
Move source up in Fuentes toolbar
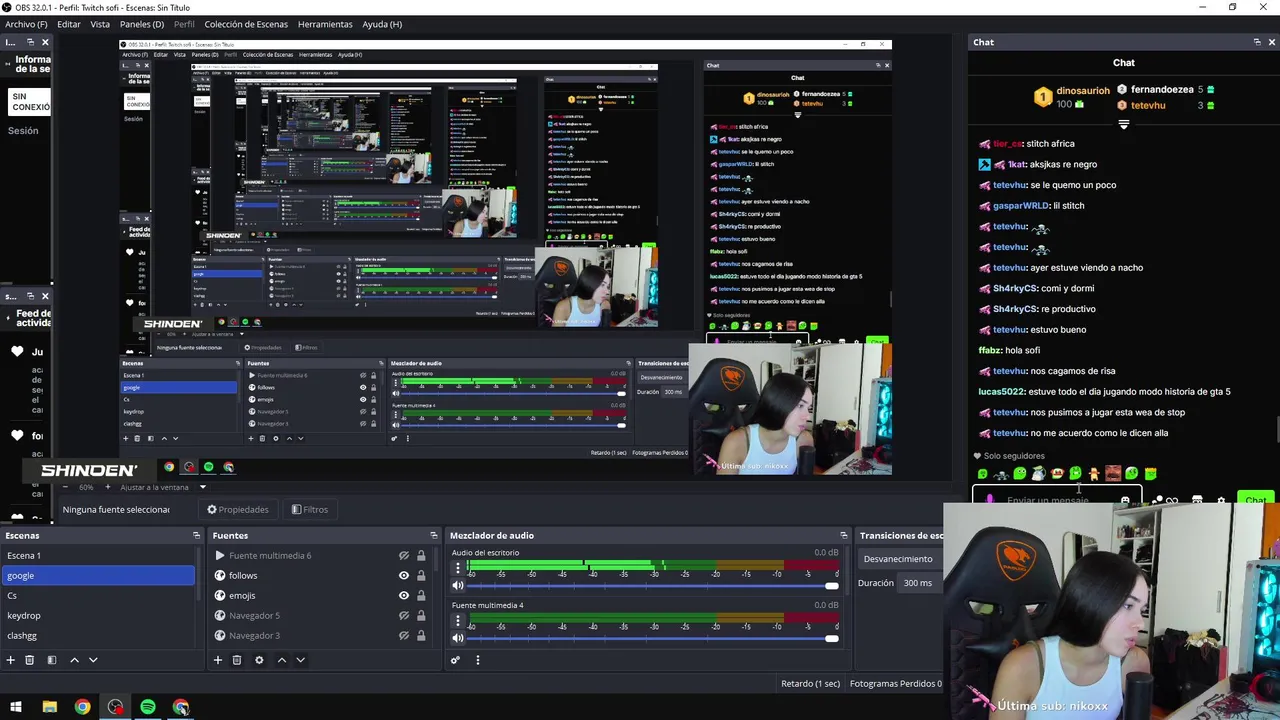(x=282, y=660)
